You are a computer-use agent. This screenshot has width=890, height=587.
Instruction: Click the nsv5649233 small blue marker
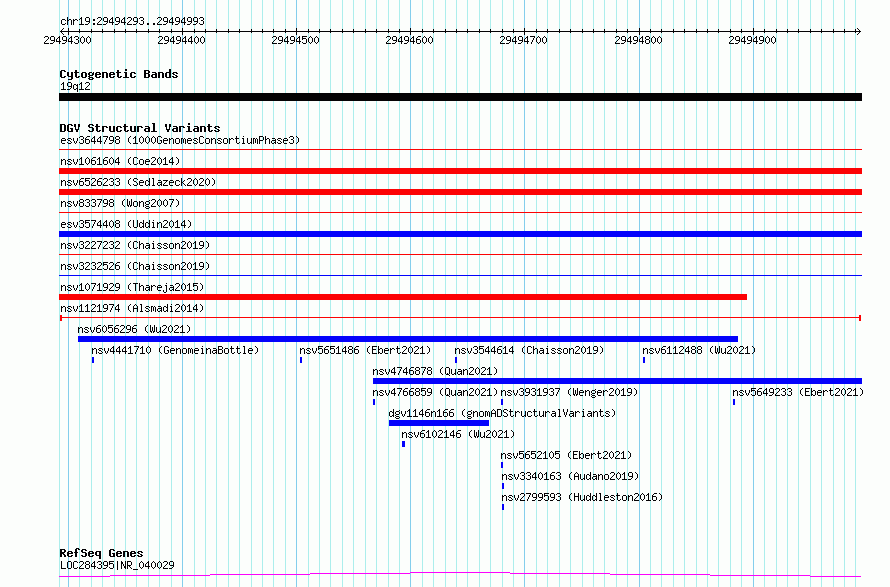point(734,402)
